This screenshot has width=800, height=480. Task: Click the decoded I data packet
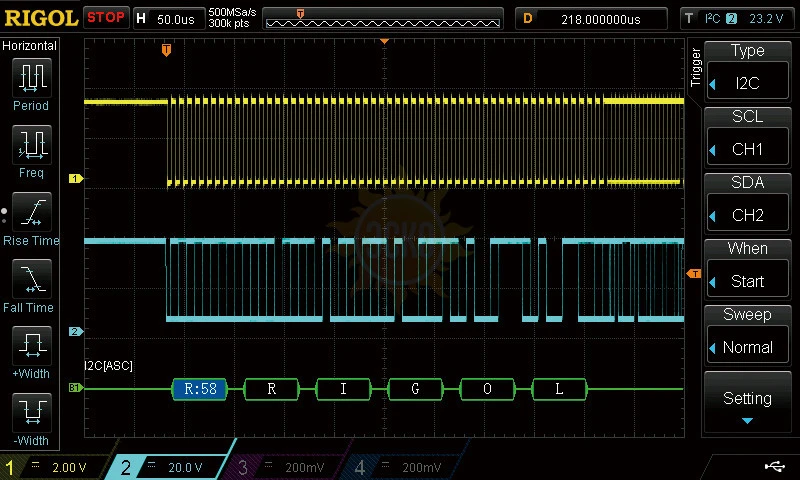(x=343, y=389)
